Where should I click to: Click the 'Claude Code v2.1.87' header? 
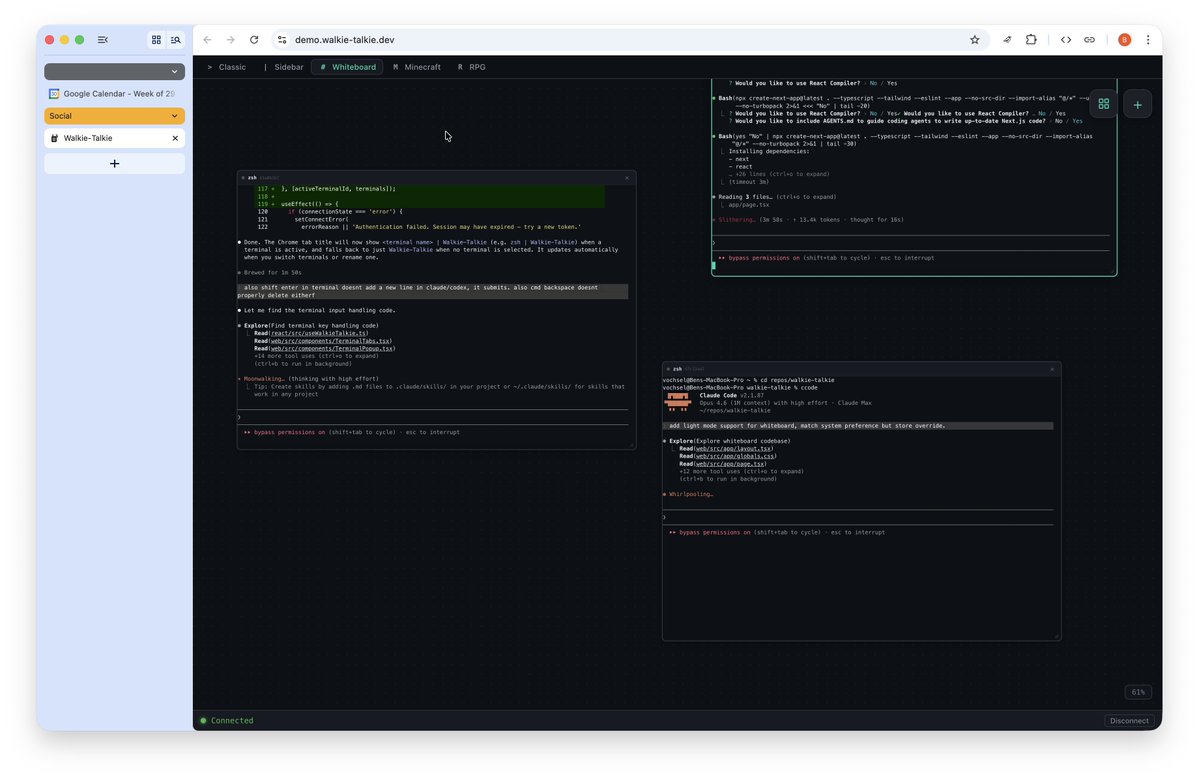(732, 395)
